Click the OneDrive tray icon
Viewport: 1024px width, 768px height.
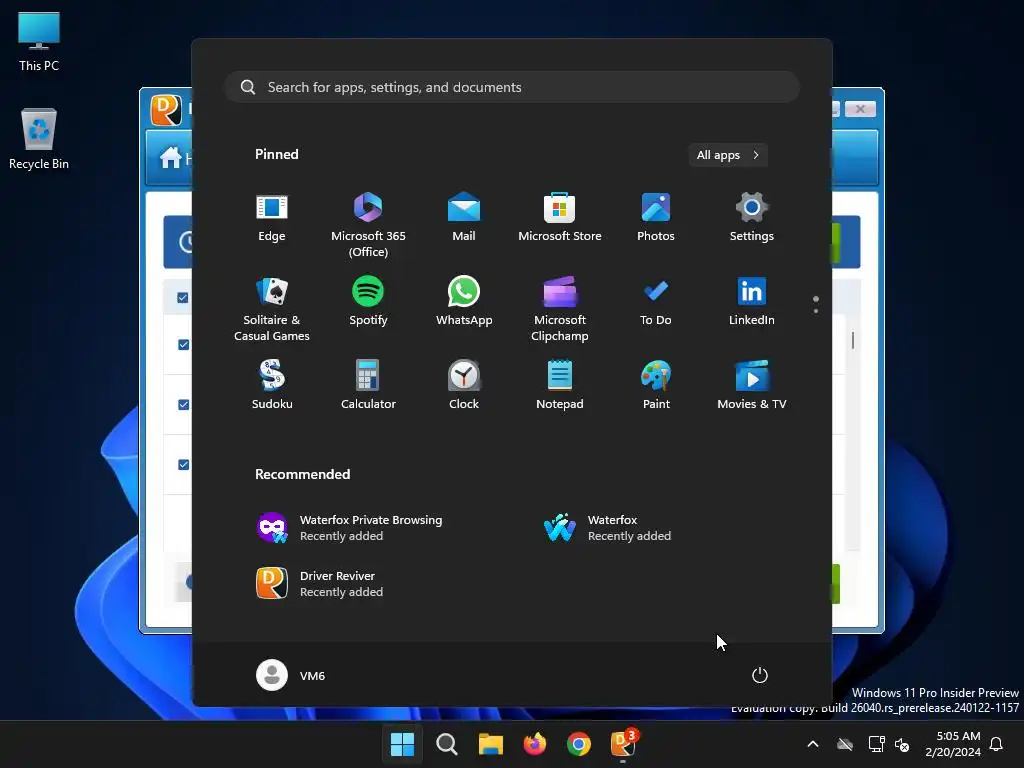[x=845, y=744]
